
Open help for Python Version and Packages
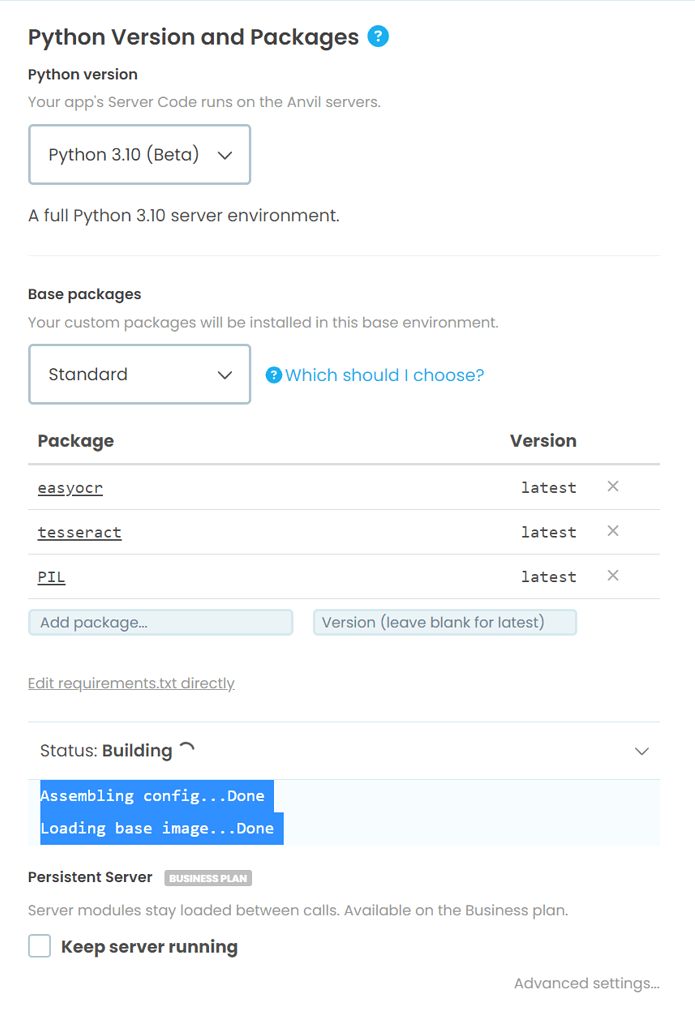pyautogui.click(x=378, y=37)
